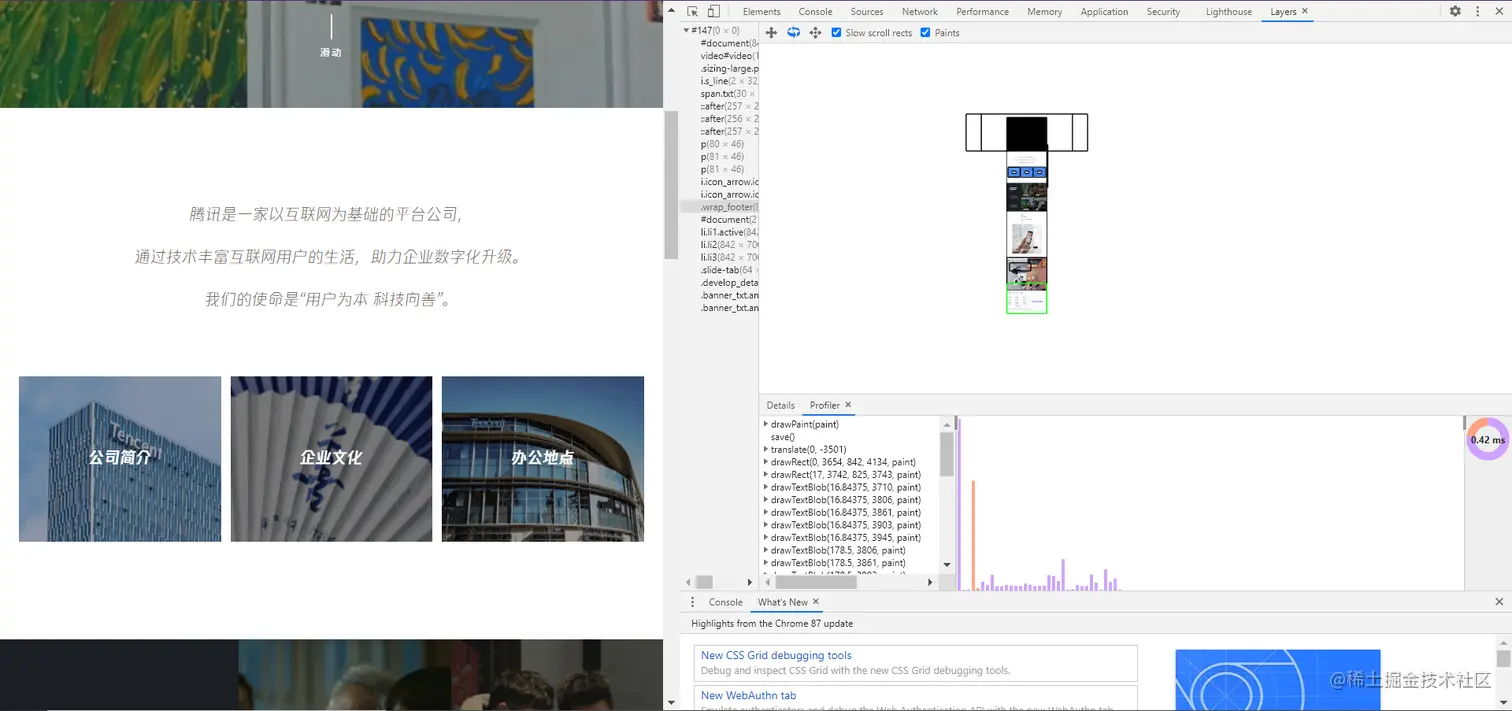Click the paint command list vertical scrollbar
Viewport: 1512px width, 711px height.
click(947, 454)
